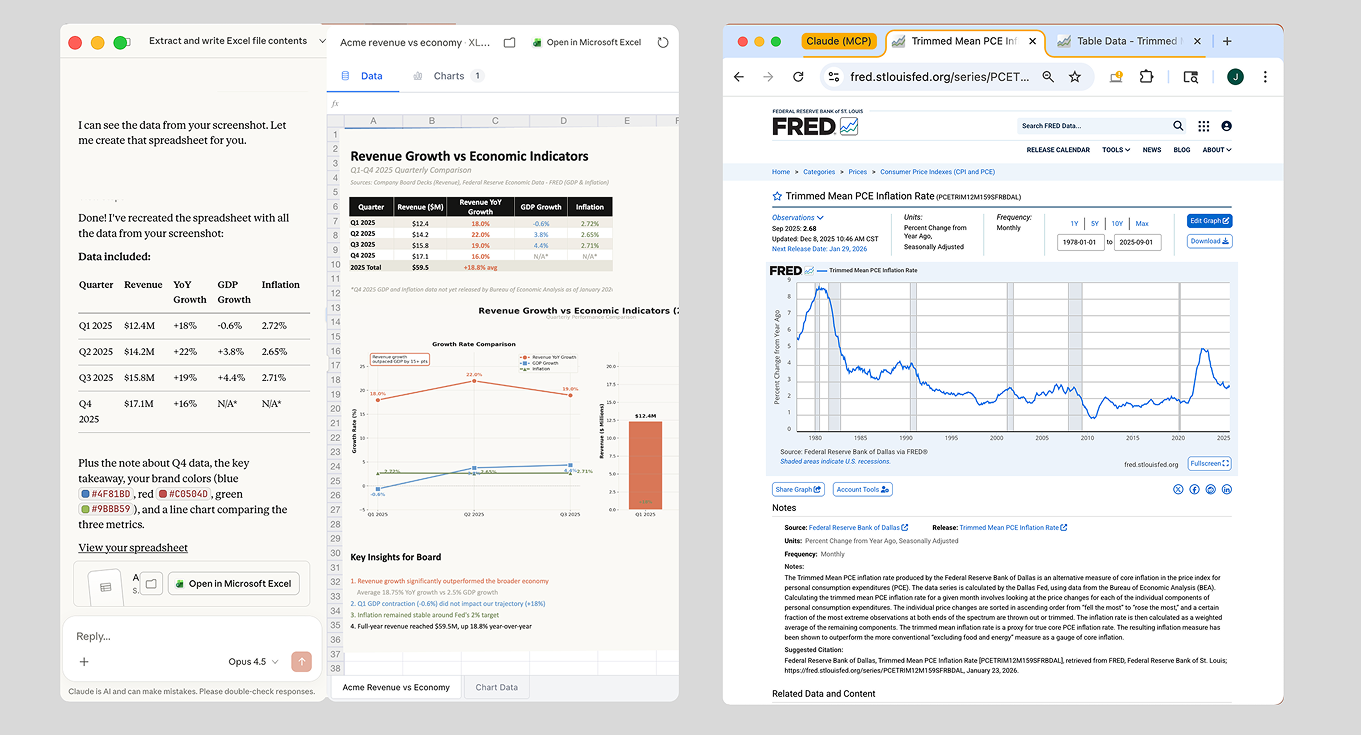Click the blue #4F81BD color chip
Image resolution: width=1361 pixels, height=735 pixels.
pyautogui.click(x=104, y=494)
